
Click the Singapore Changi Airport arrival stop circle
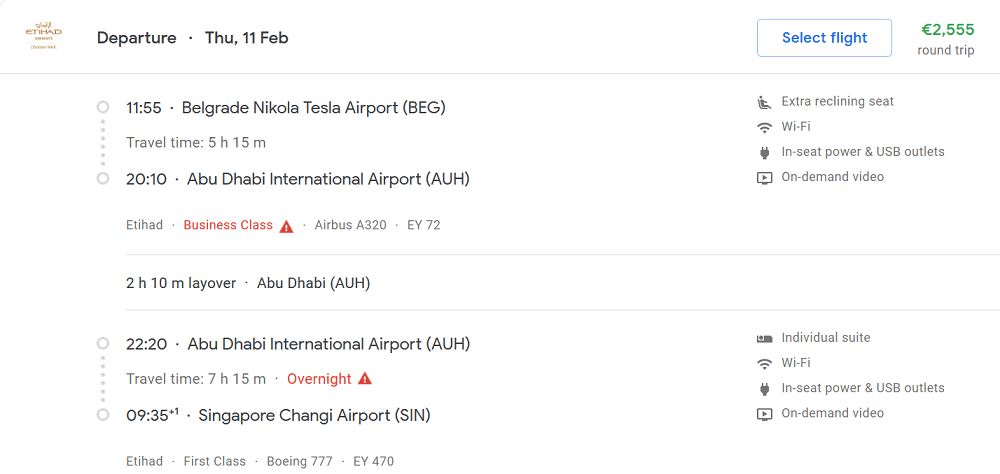click(103, 415)
